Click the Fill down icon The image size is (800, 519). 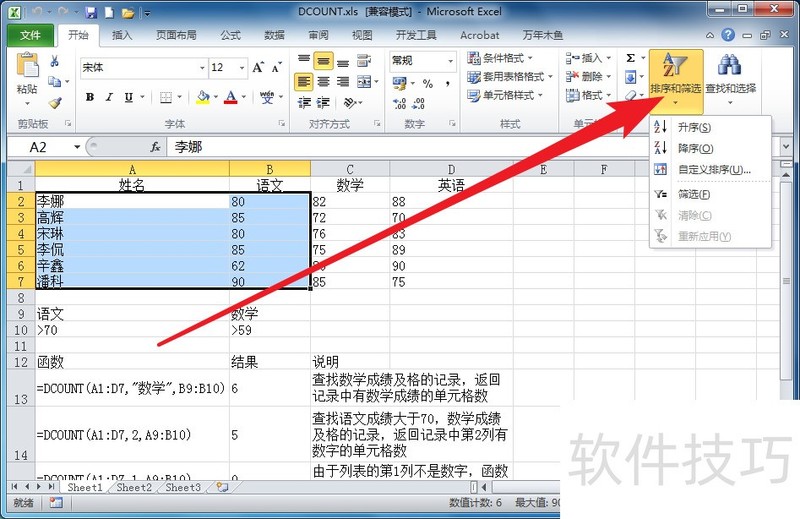coord(631,78)
